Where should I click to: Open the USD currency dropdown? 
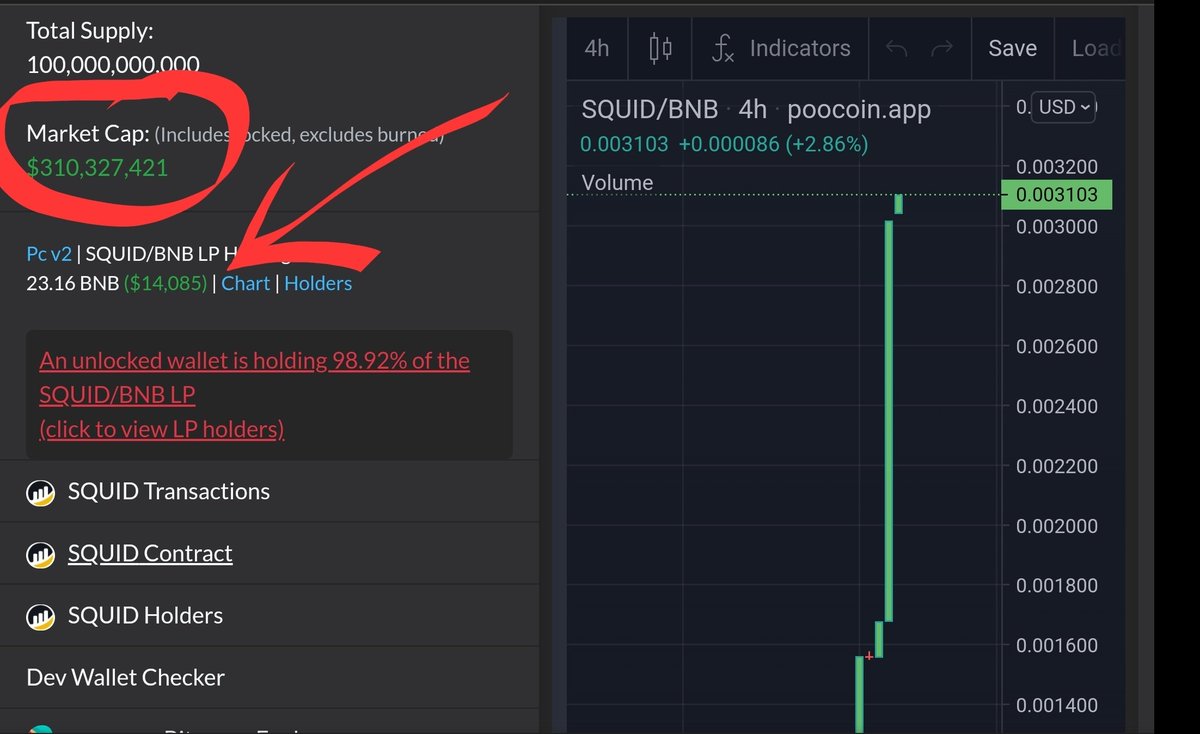[x=1065, y=107]
